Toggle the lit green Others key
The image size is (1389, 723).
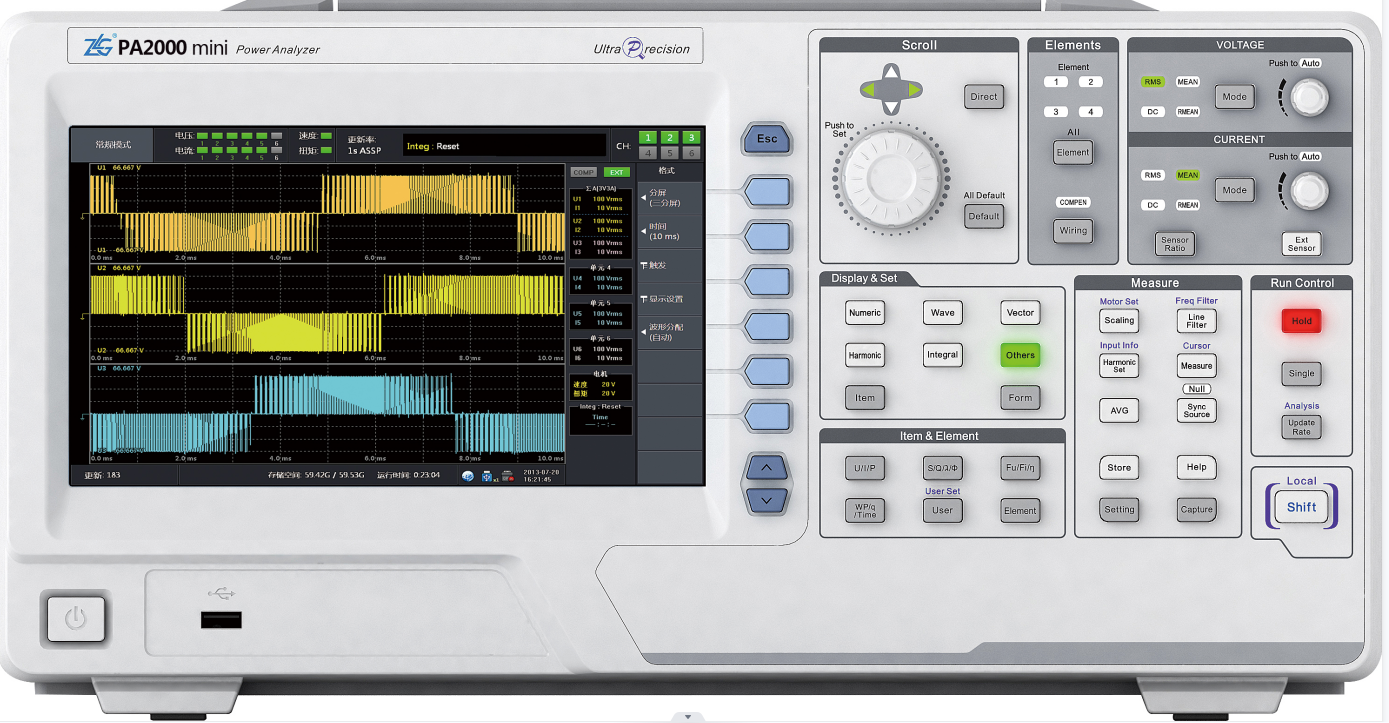pyautogui.click(x=1020, y=355)
